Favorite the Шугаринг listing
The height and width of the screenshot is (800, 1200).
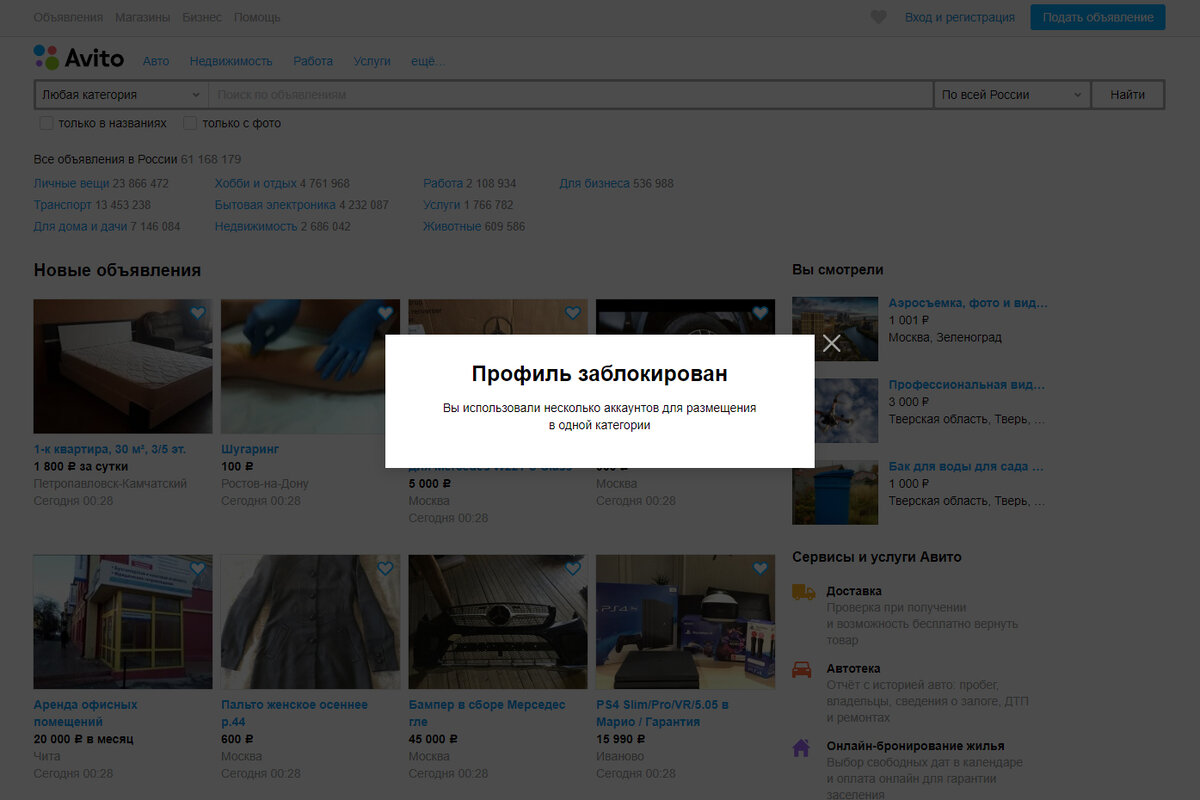click(x=385, y=314)
